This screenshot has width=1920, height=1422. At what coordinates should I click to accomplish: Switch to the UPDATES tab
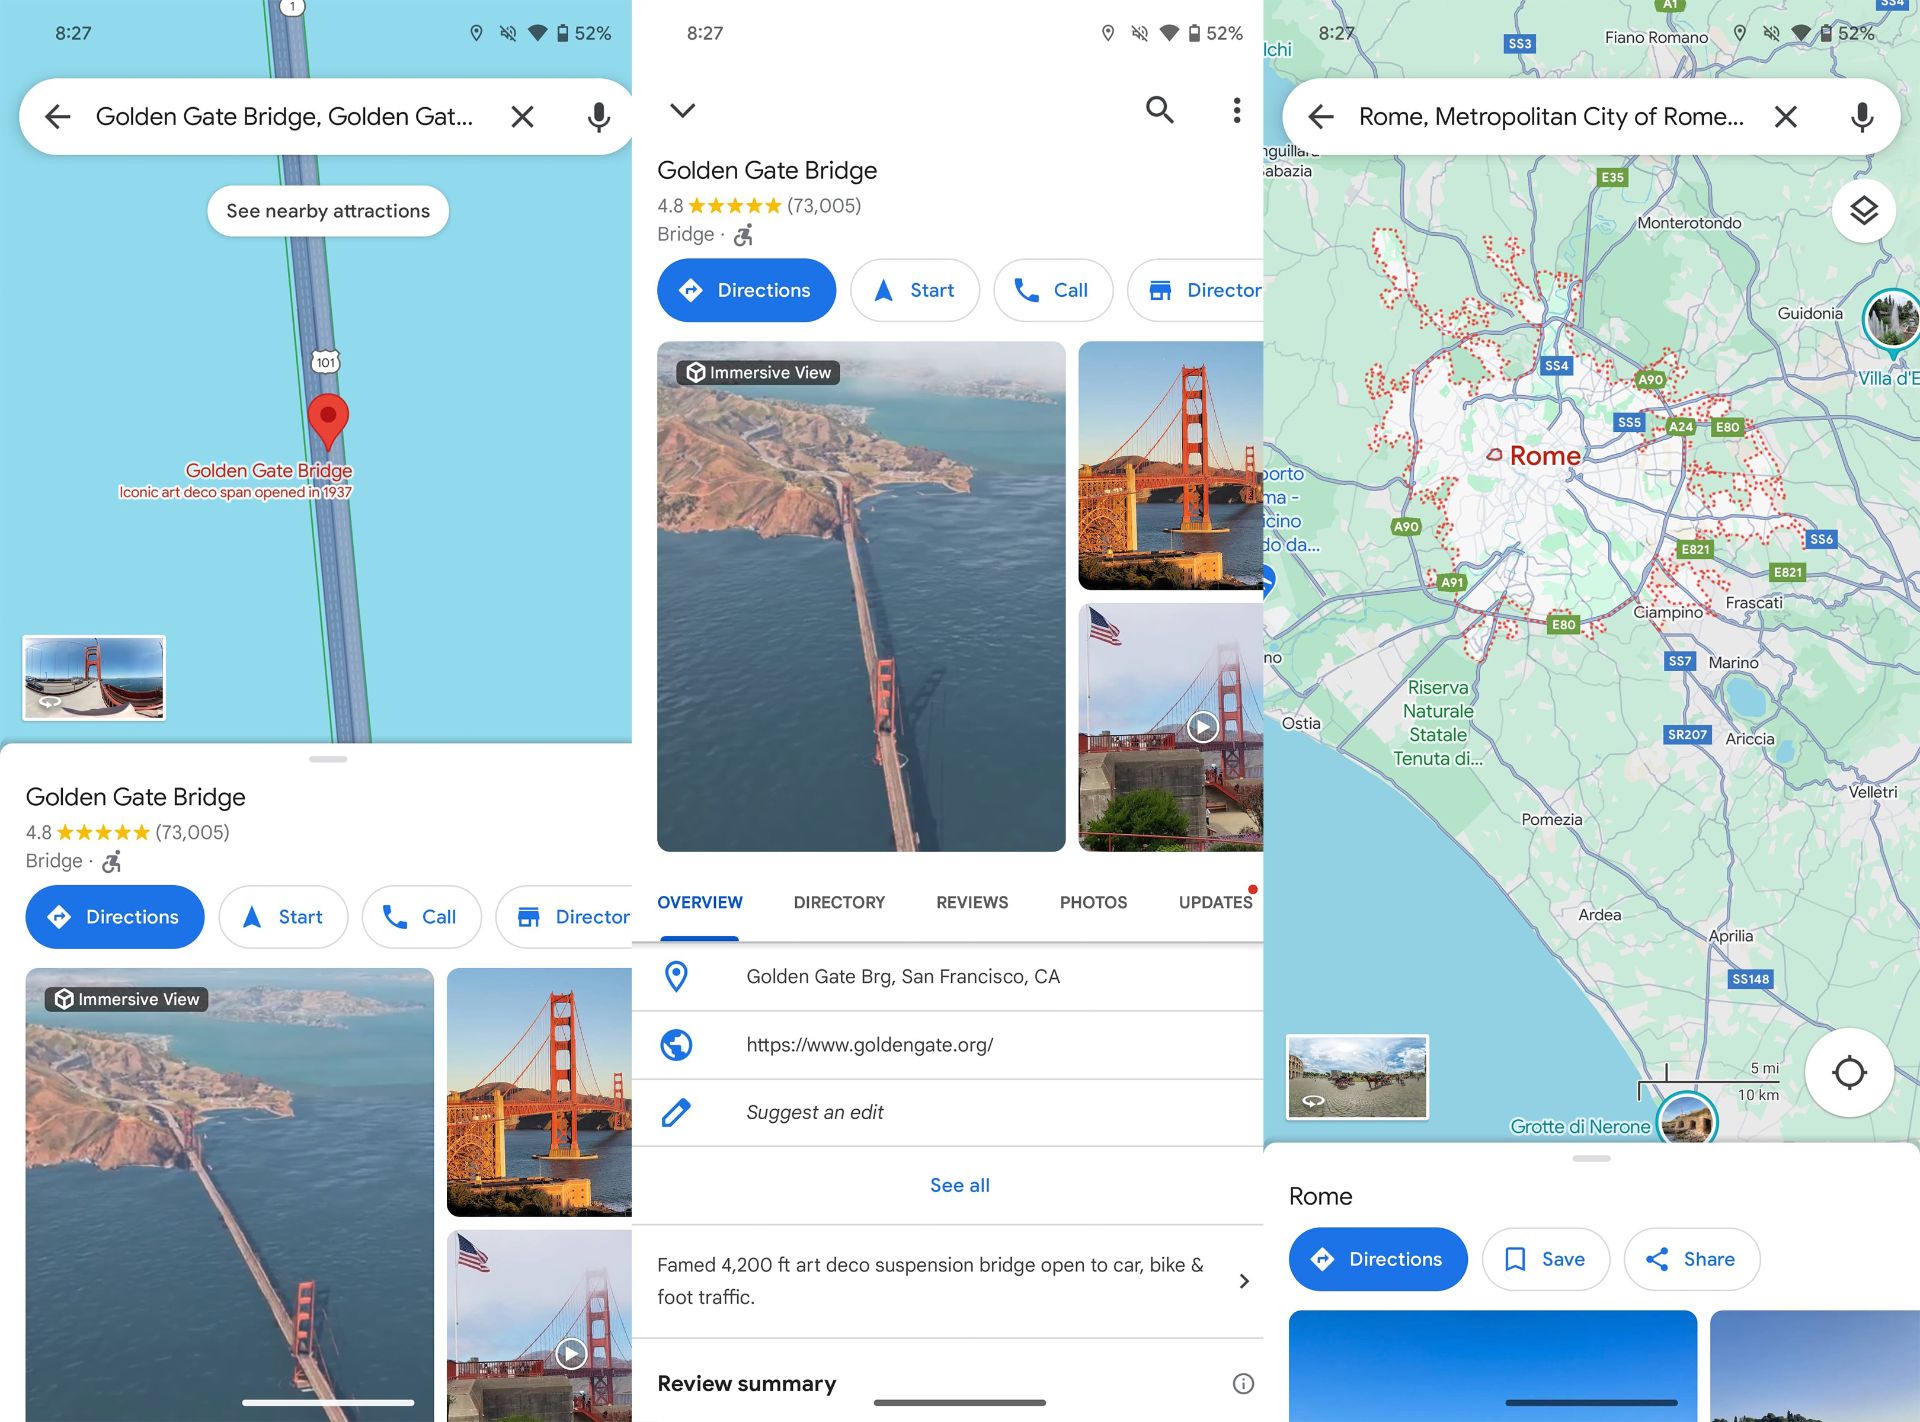[x=1215, y=902]
